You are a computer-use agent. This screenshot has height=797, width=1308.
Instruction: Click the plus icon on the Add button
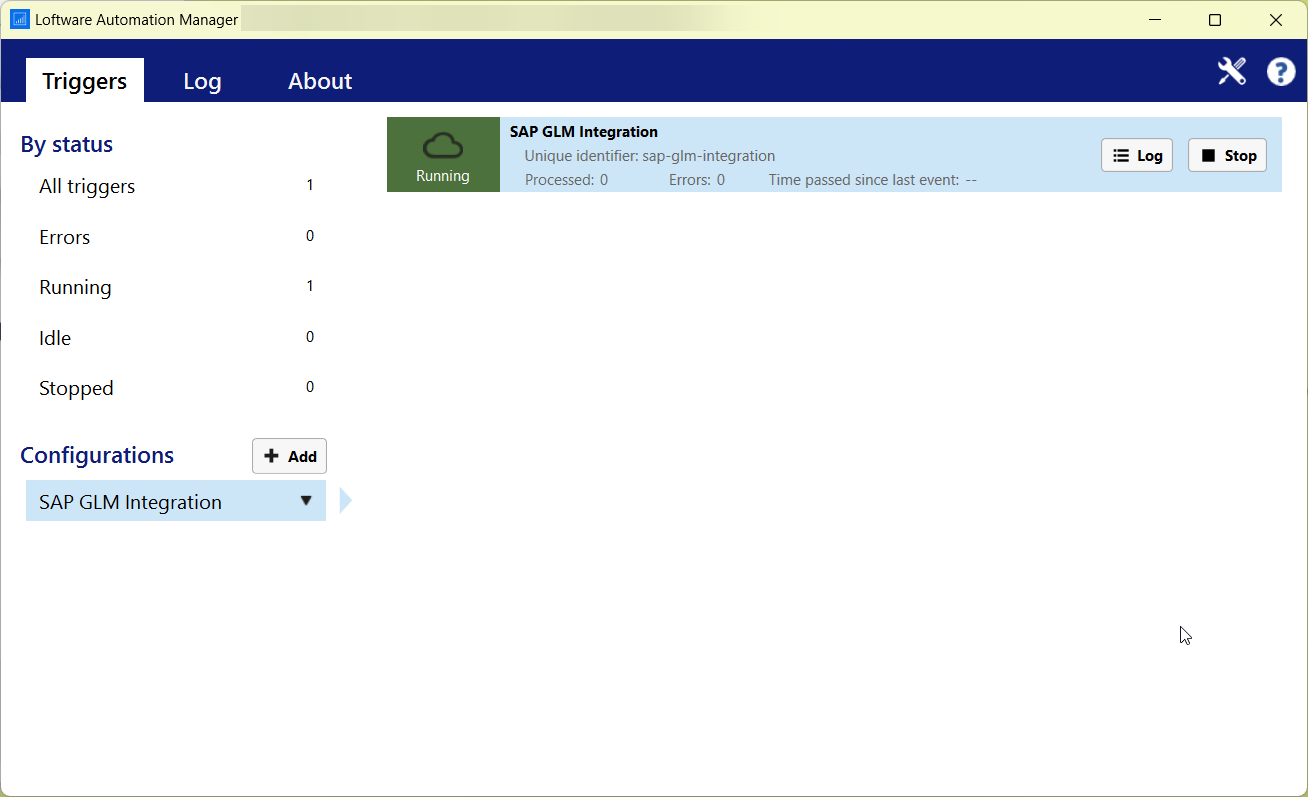[272, 455]
